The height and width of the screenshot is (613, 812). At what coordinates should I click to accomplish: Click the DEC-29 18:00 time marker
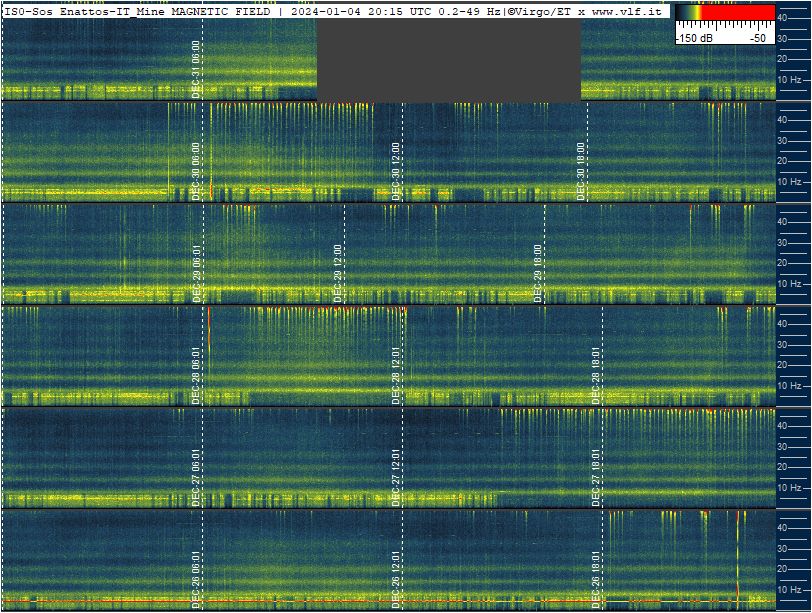tap(538, 273)
